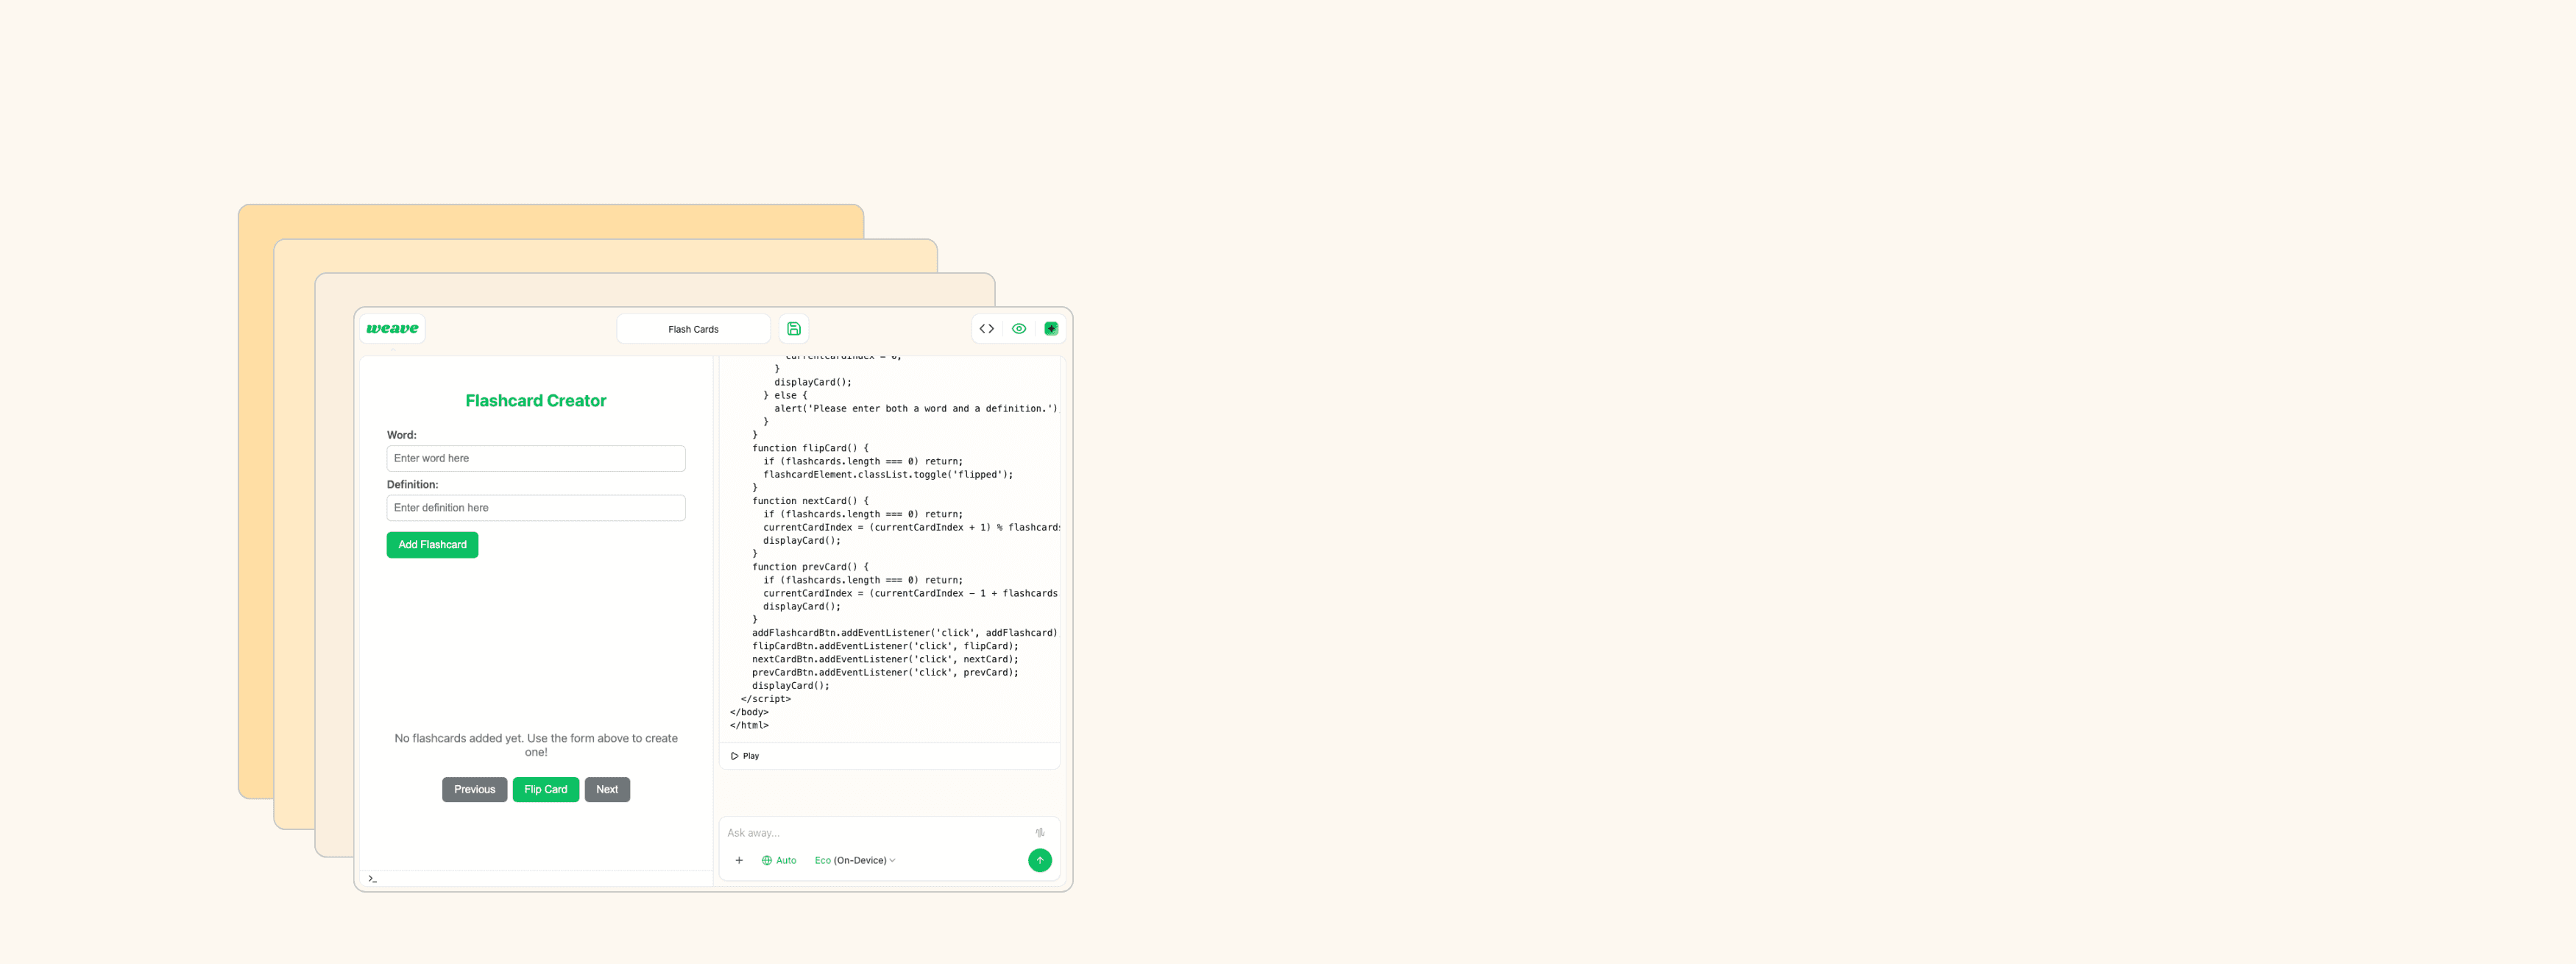Click the Add Flashcard button

(432, 544)
